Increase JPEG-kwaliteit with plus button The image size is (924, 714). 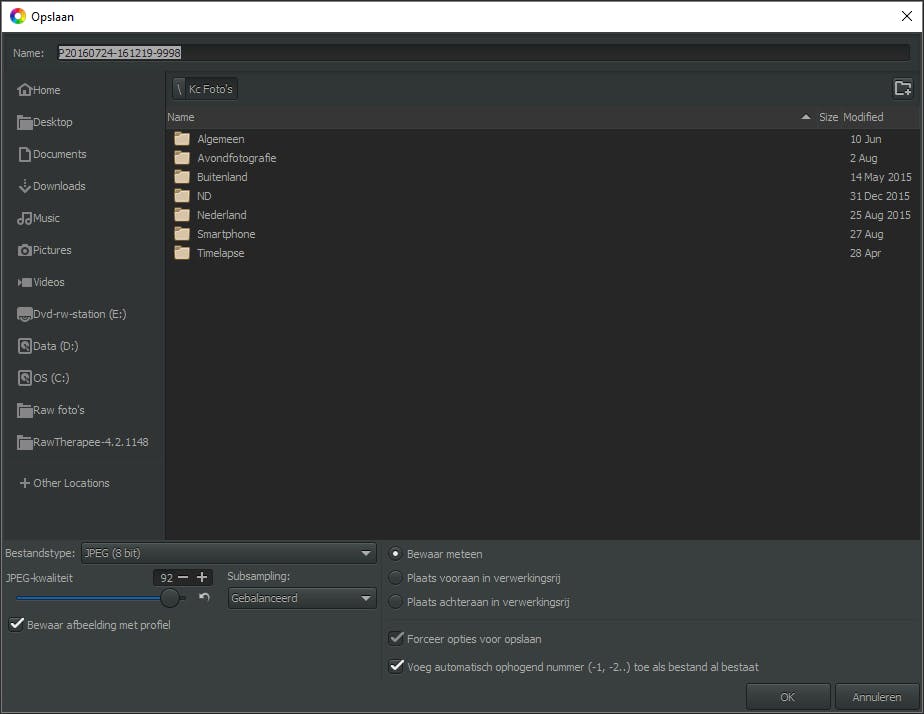click(x=202, y=577)
